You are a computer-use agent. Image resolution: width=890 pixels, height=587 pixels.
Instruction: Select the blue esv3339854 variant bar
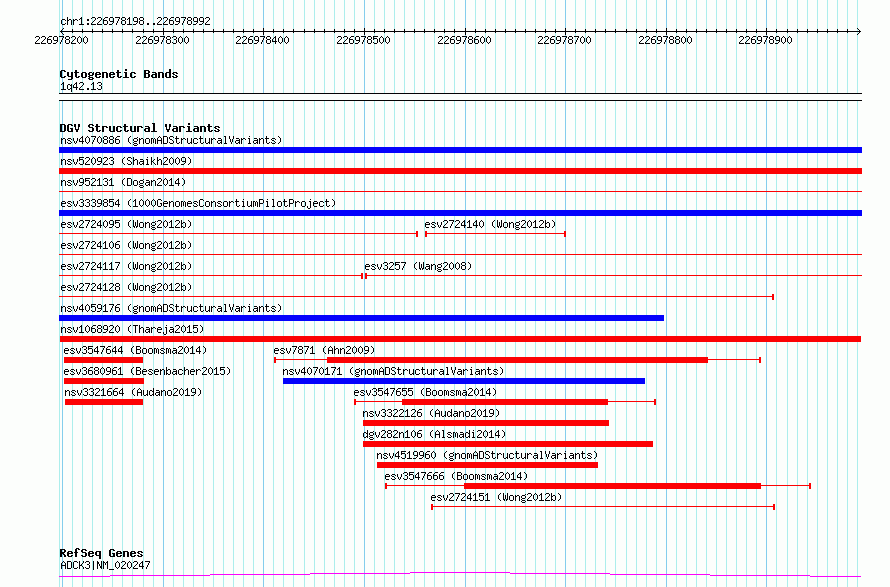[x=460, y=213]
